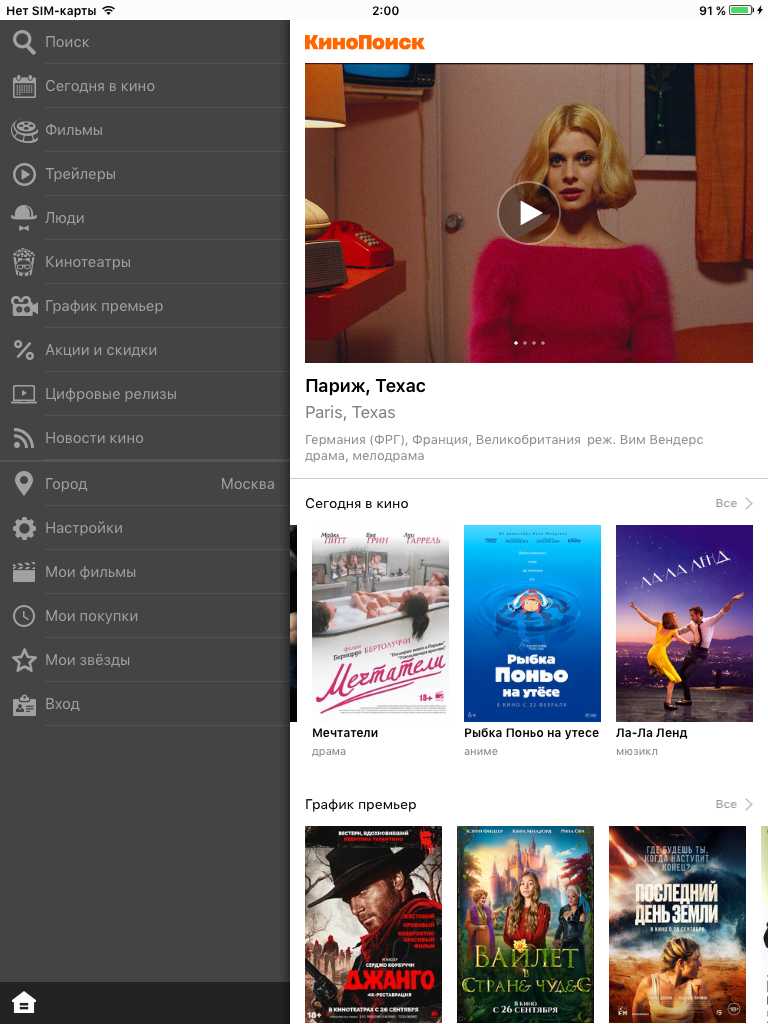
Task: Tap the home icon at the sidebar bottom
Action: 24,1002
